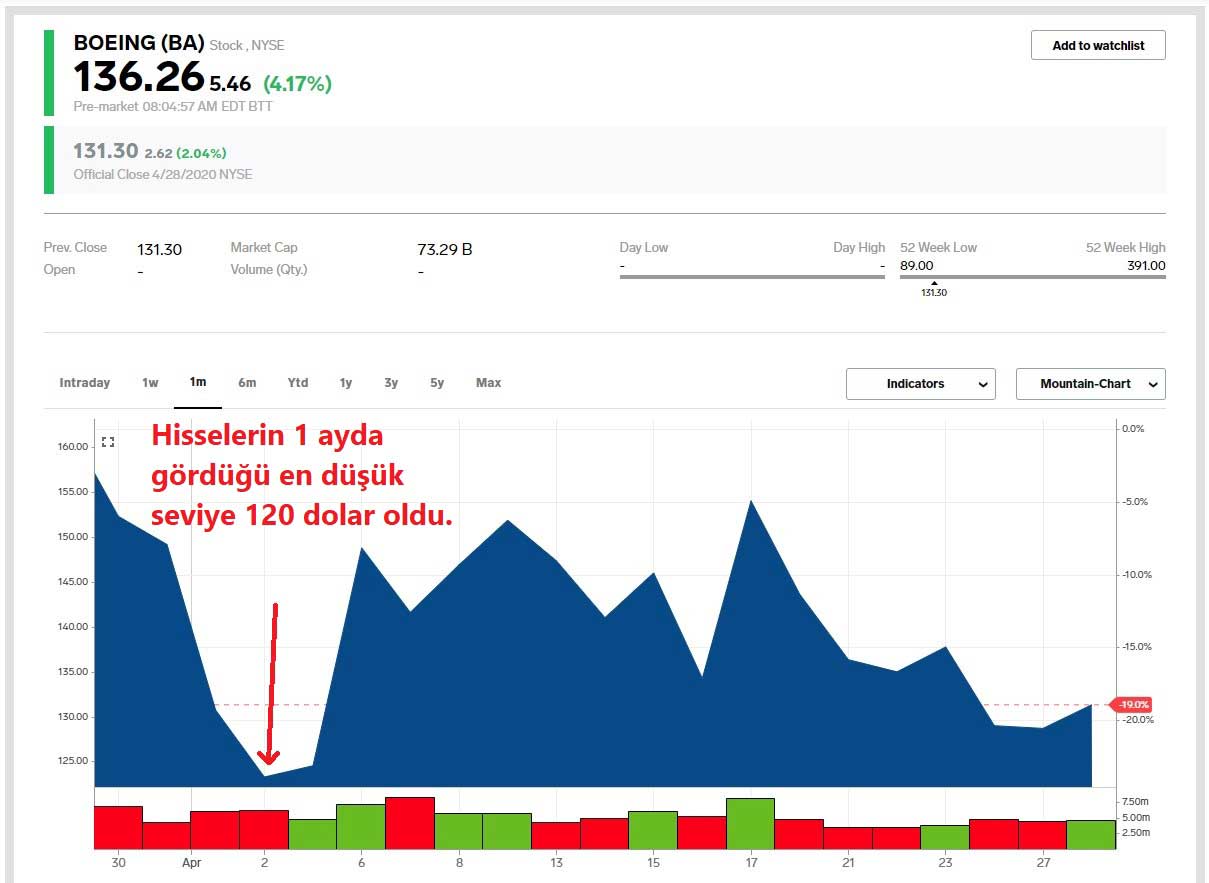This screenshot has width=1209, height=883.
Task: Select the 1y time range tab
Action: (x=346, y=383)
